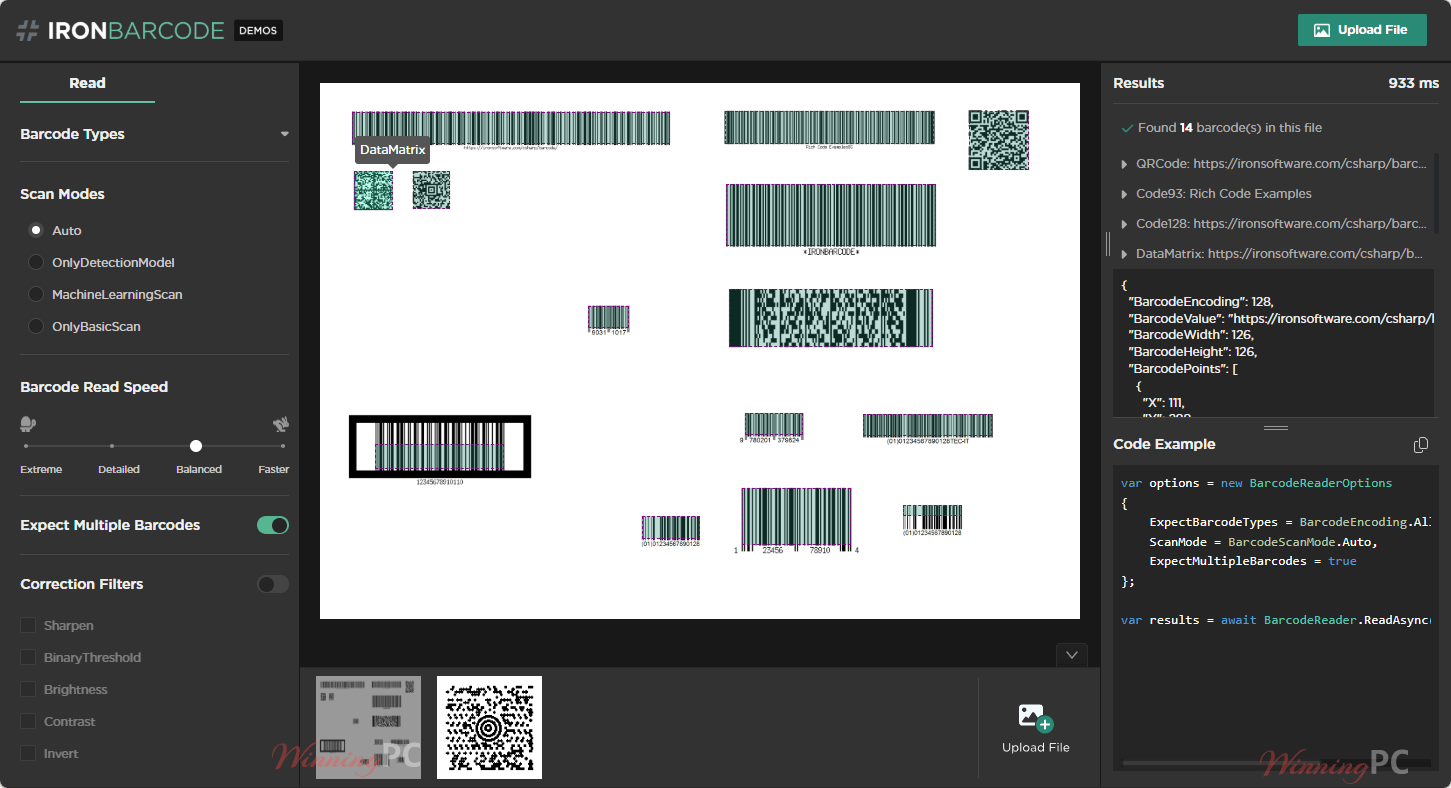Click the DEMOS badge
The height and width of the screenshot is (788, 1451).
coord(258,30)
